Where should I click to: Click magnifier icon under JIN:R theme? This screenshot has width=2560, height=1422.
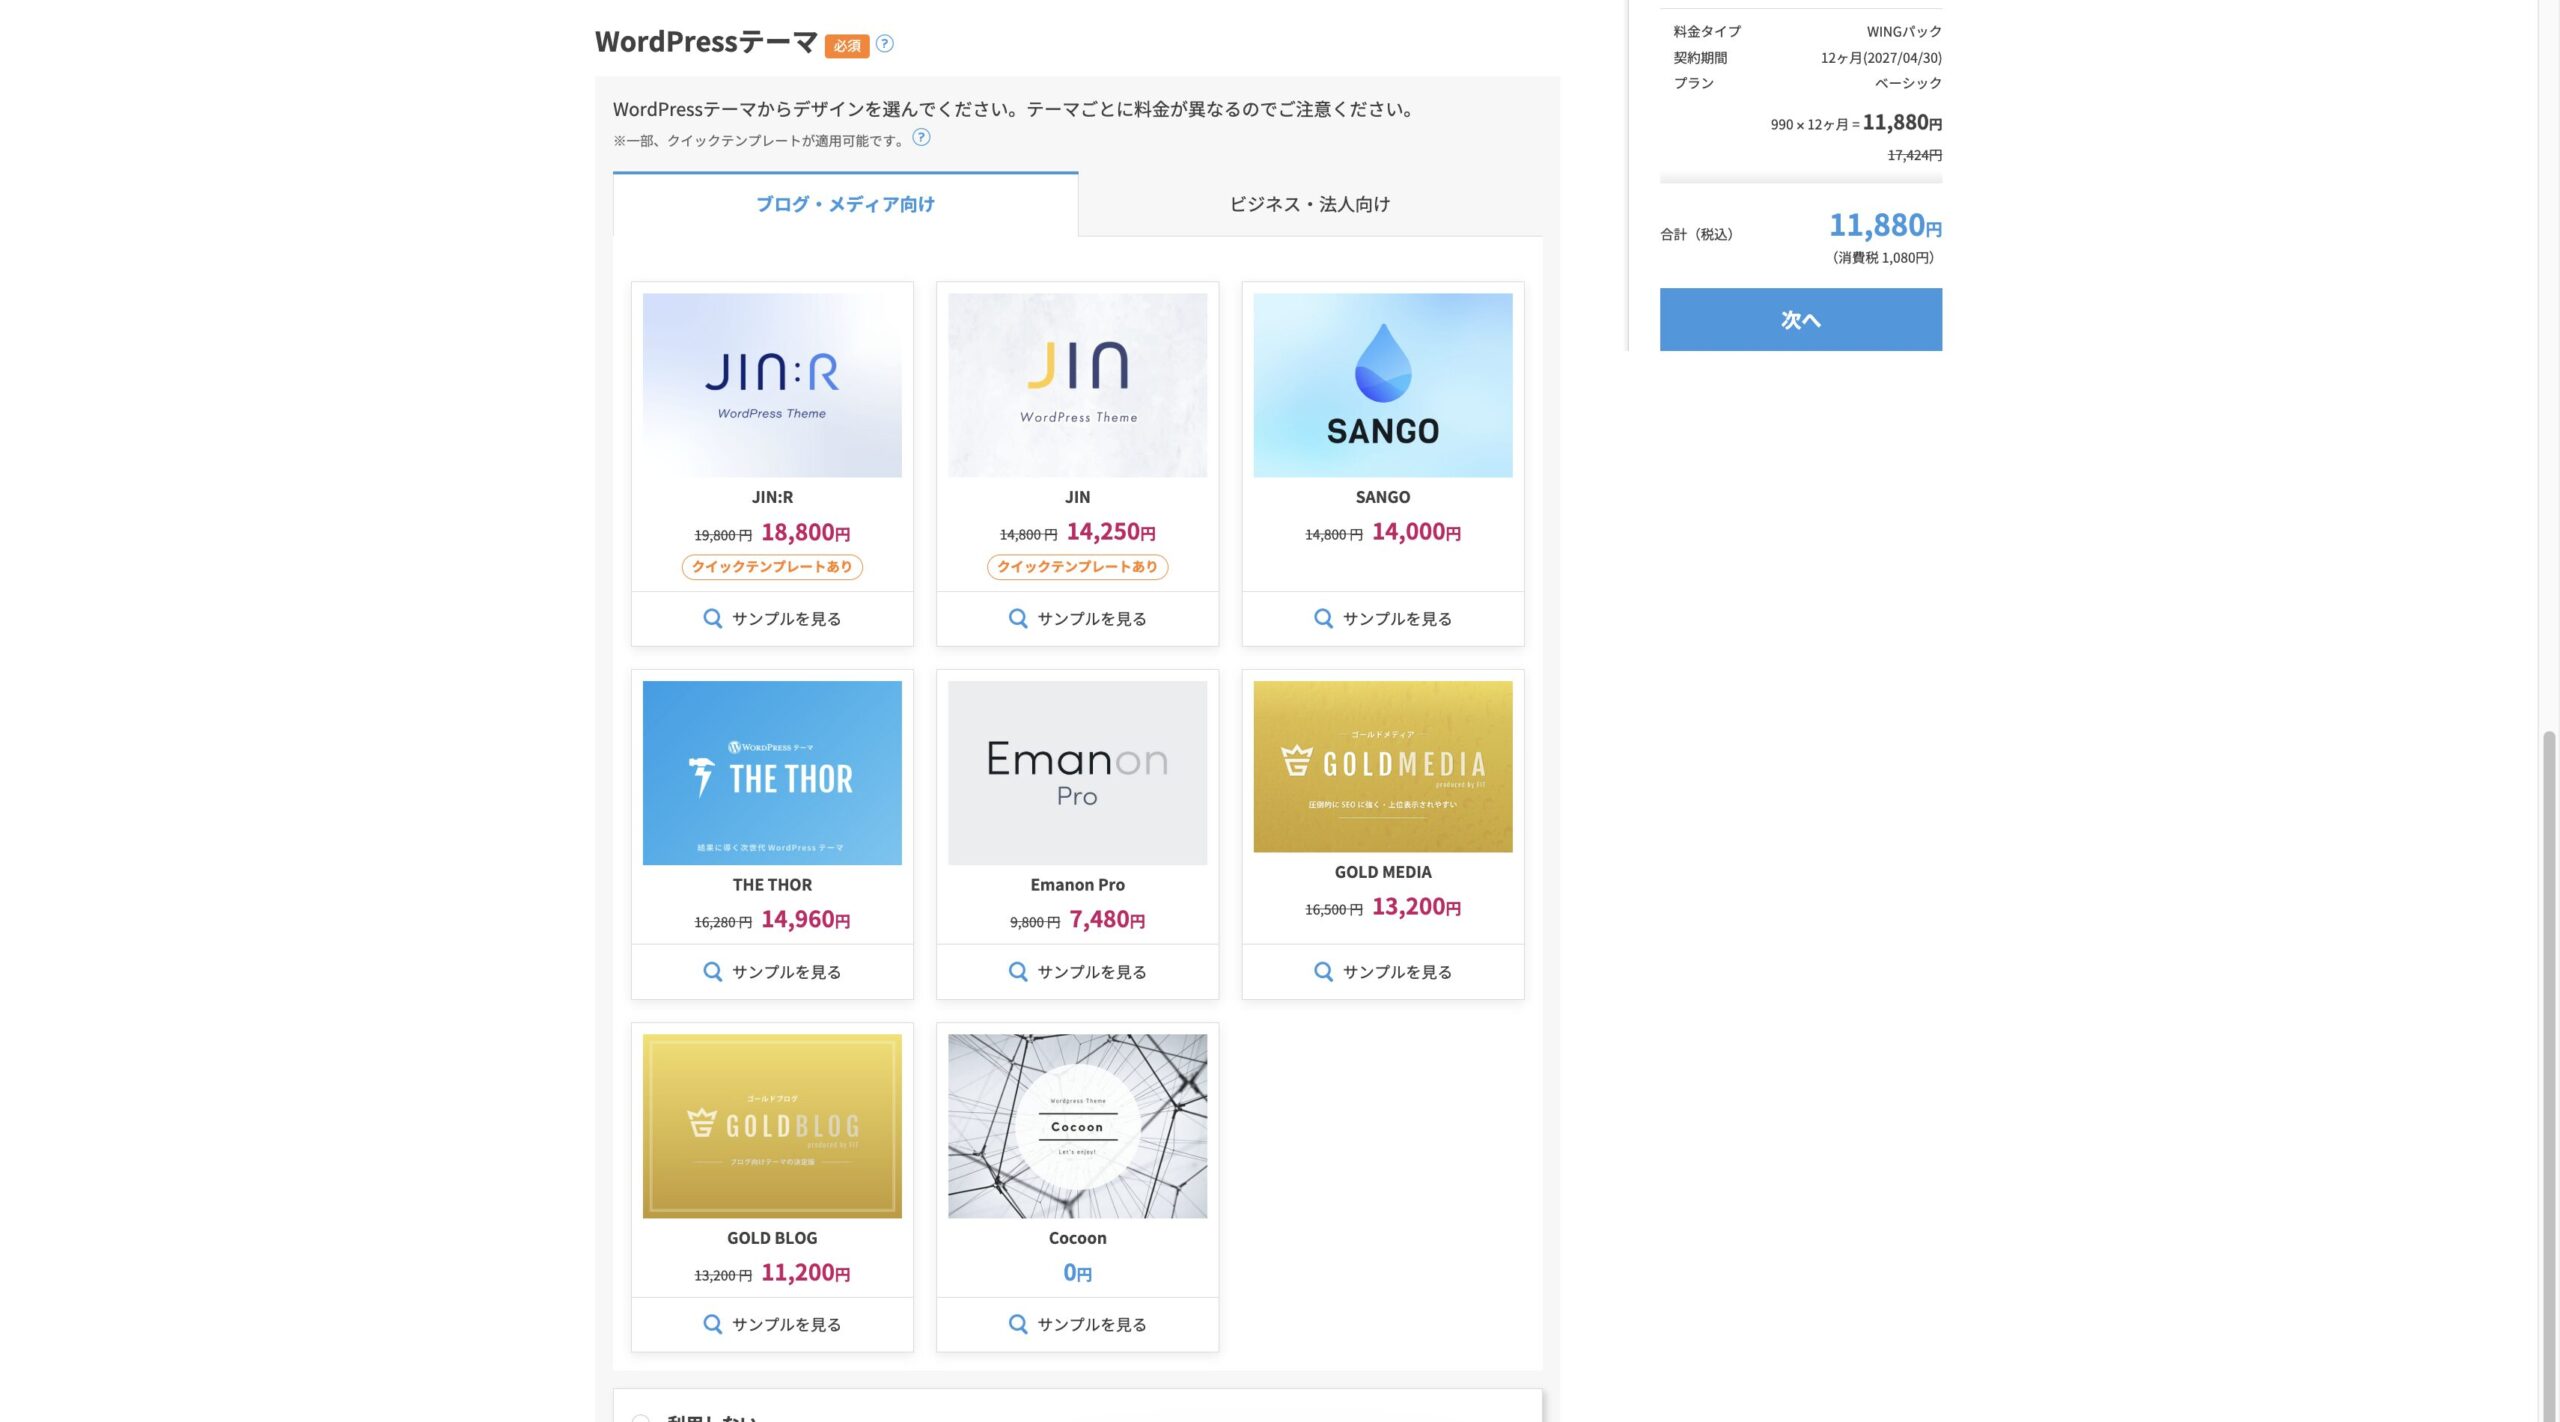pos(712,618)
